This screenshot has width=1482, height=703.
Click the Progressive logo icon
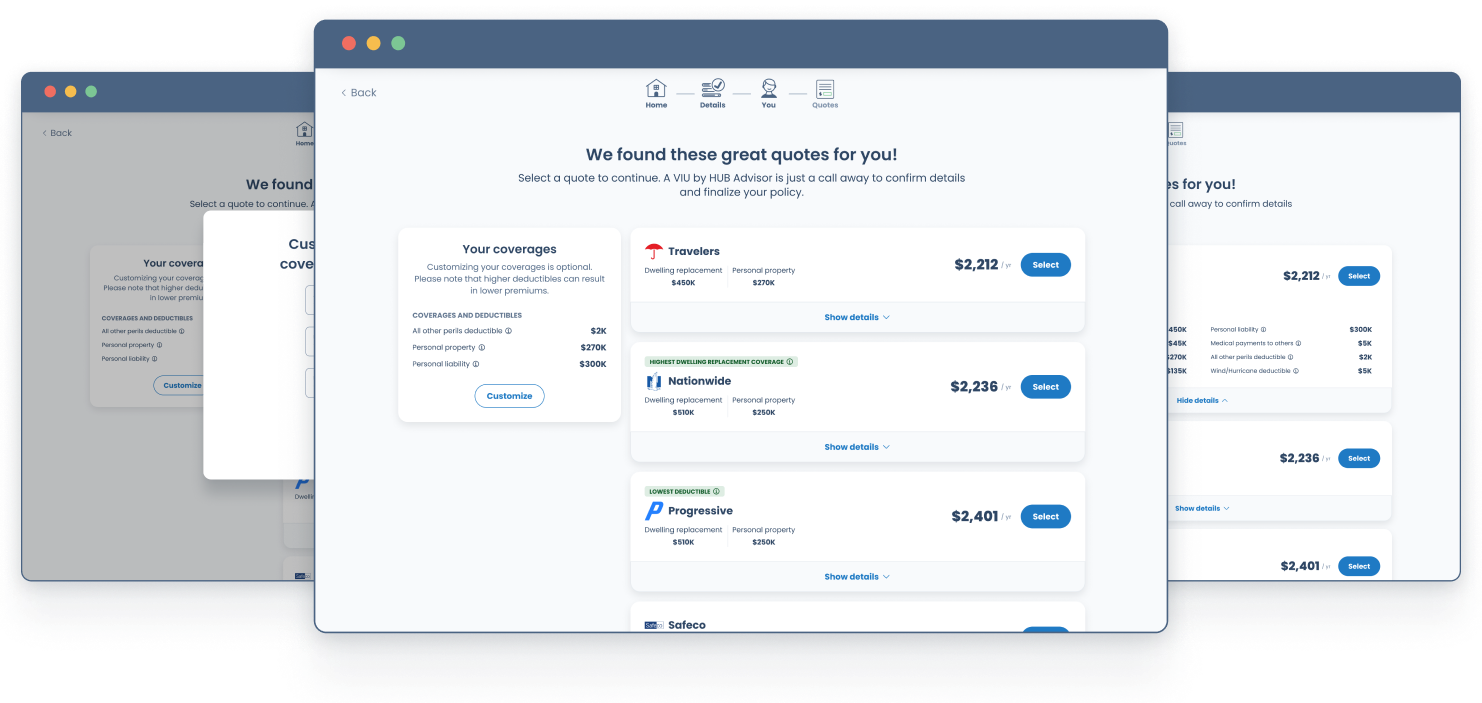654,511
